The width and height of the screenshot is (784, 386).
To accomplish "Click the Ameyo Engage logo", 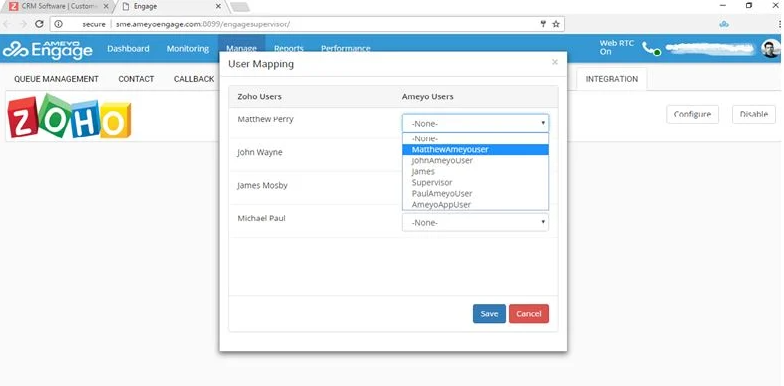I will click(x=48, y=50).
